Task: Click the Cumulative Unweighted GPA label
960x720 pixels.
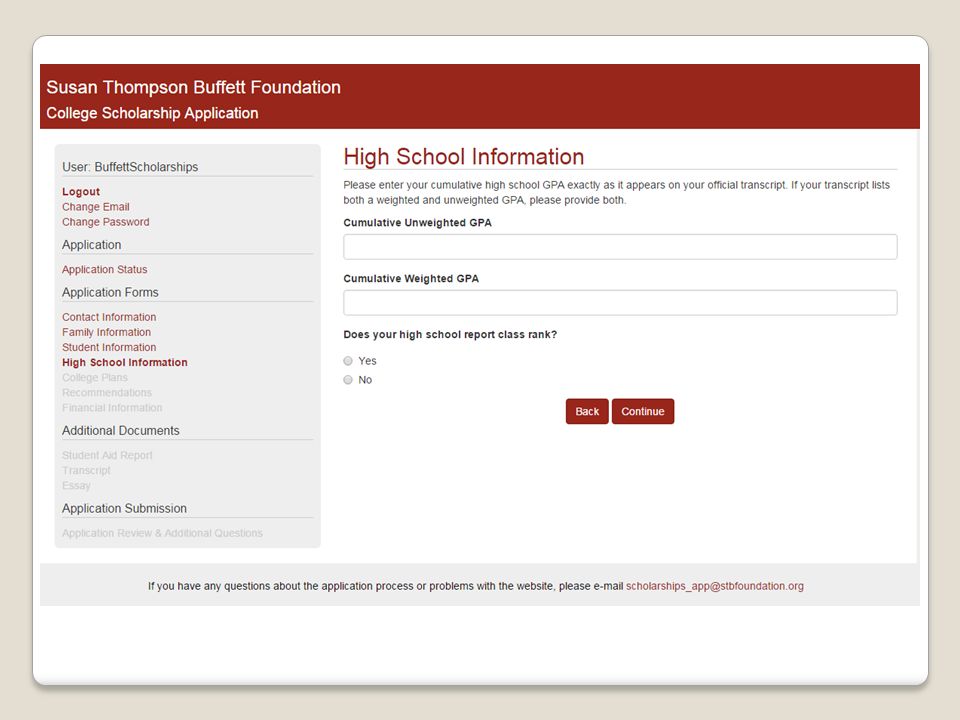Action: [418, 223]
